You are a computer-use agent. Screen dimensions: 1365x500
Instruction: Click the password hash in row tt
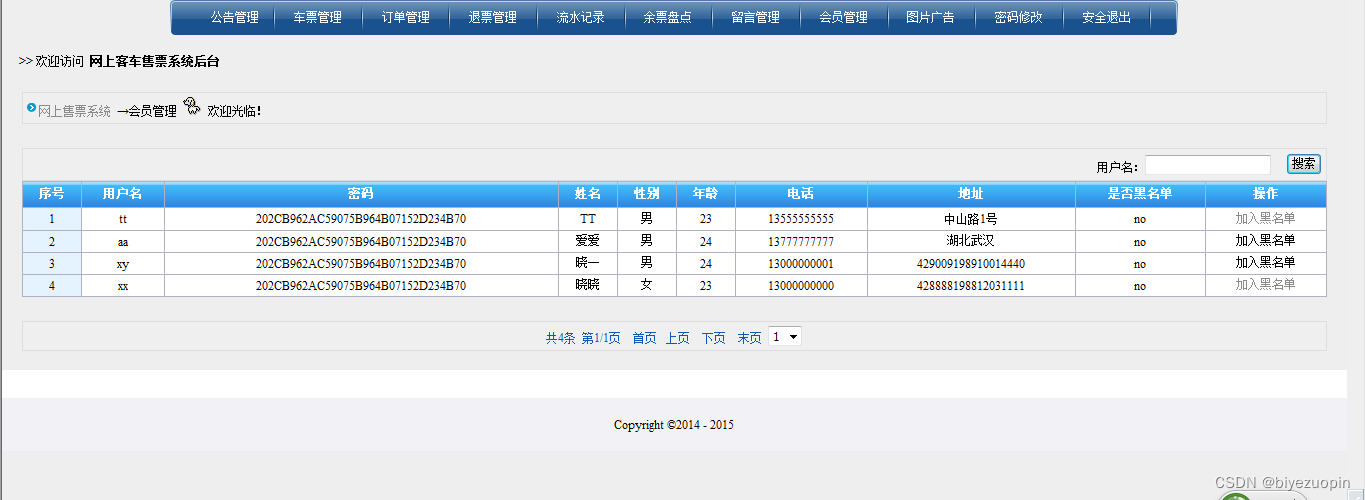click(361, 219)
